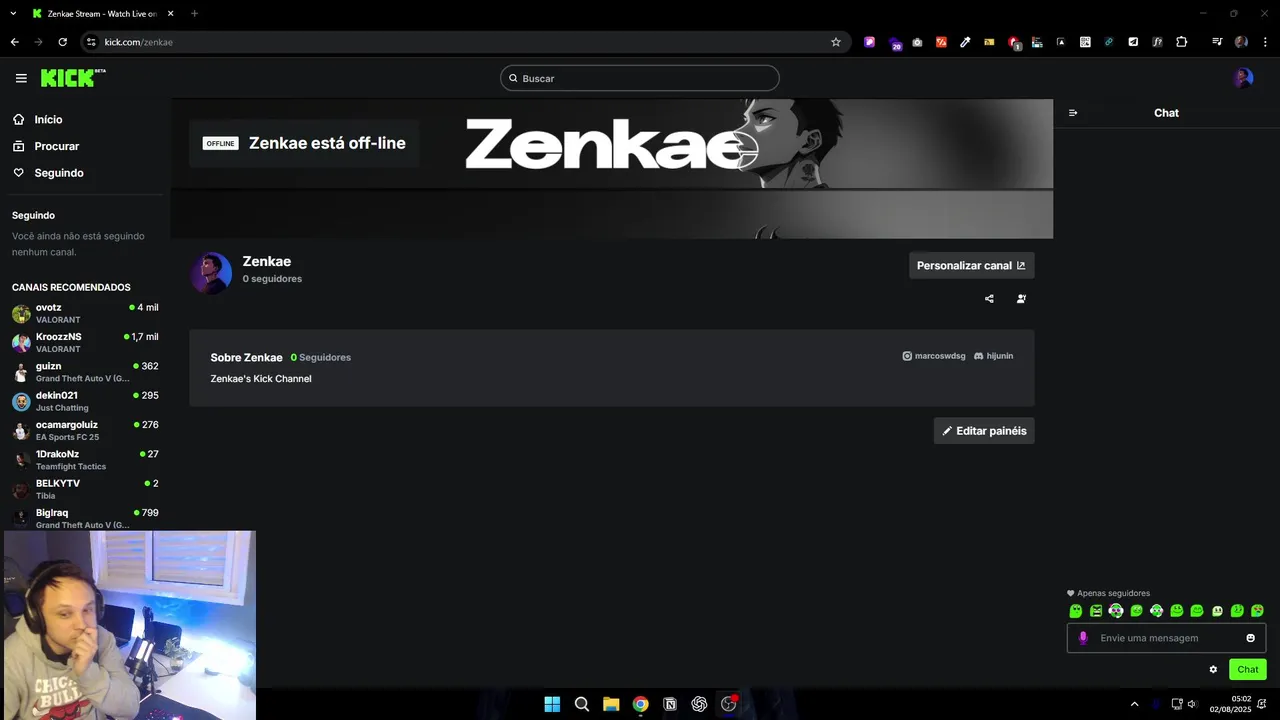1280x720 pixels.
Task: Open the 1DrakoNz recommended channel
Action: (x=85, y=460)
